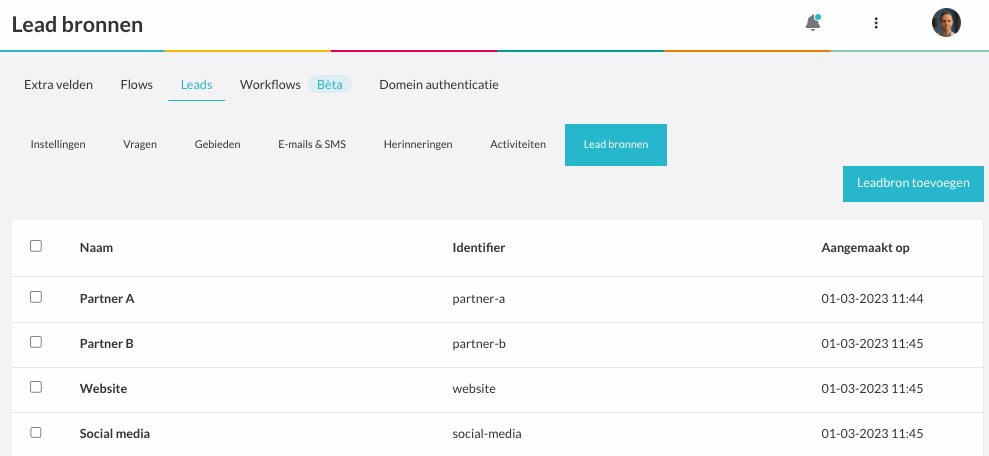Check the Social media row checkbox
This screenshot has width=989, height=456.
[x=36, y=432]
